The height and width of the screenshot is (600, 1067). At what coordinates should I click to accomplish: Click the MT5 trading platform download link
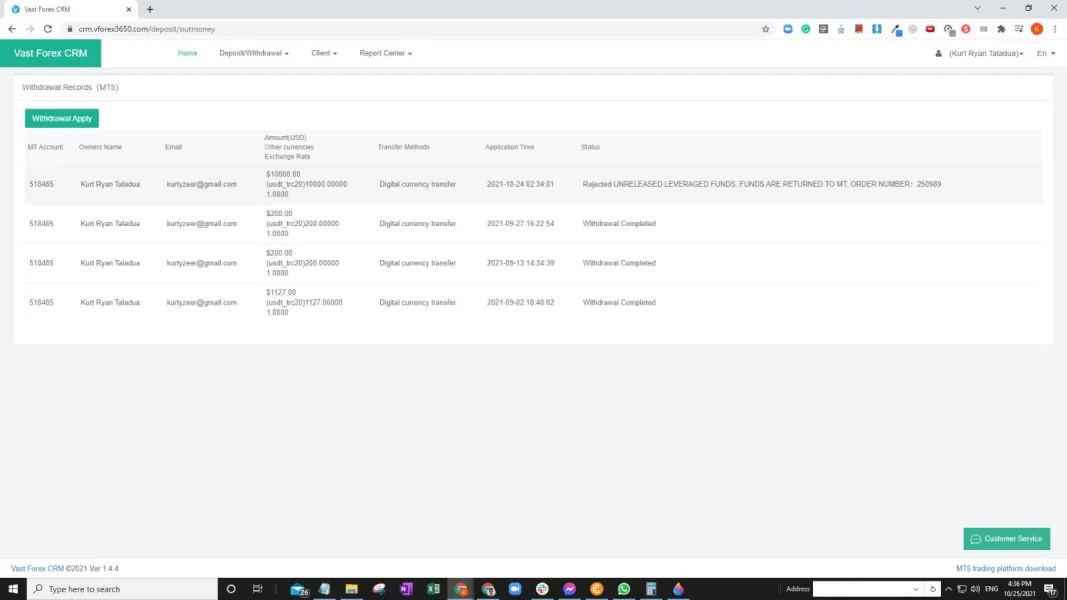[x=1005, y=568]
